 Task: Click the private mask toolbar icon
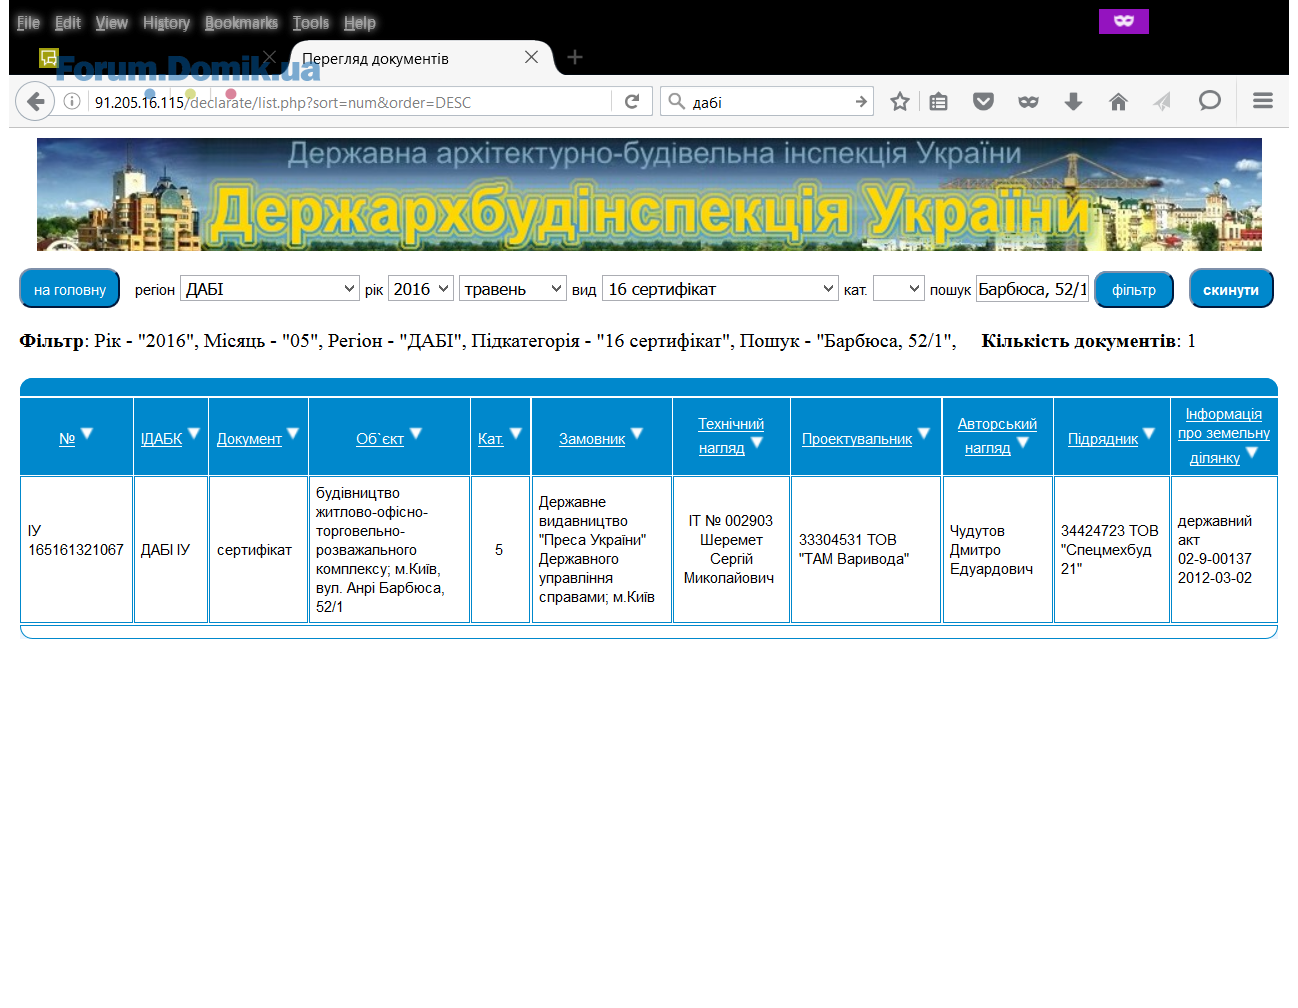pyautogui.click(x=1028, y=101)
